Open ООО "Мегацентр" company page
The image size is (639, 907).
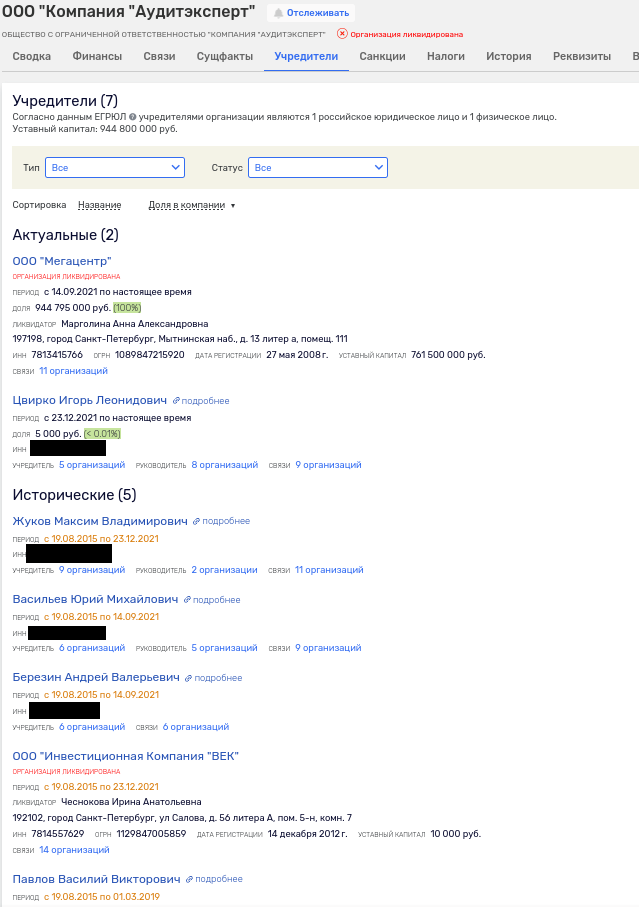click(62, 261)
